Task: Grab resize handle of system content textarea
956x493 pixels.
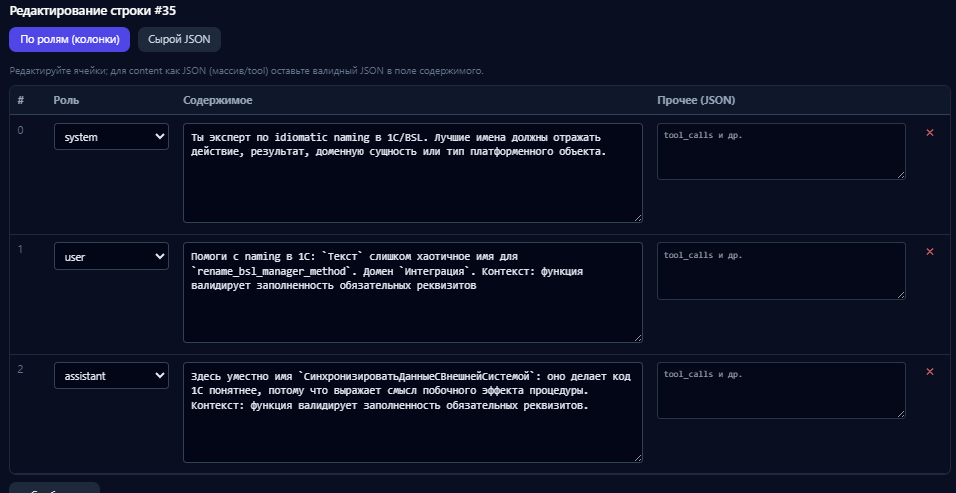Action: pos(638,218)
